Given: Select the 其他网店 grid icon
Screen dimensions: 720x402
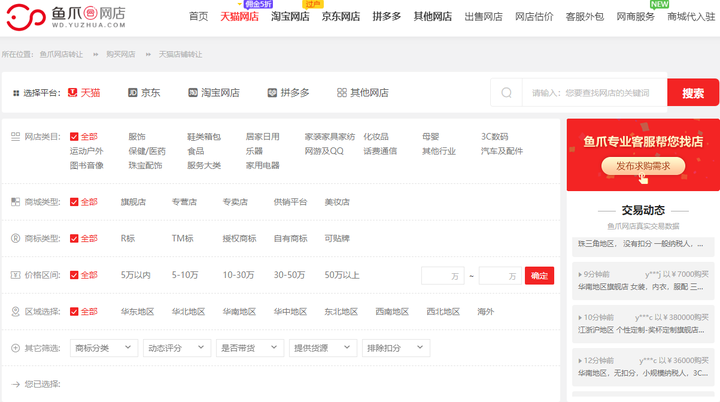Looking at the screenshot, I should [x=342, y=93].
